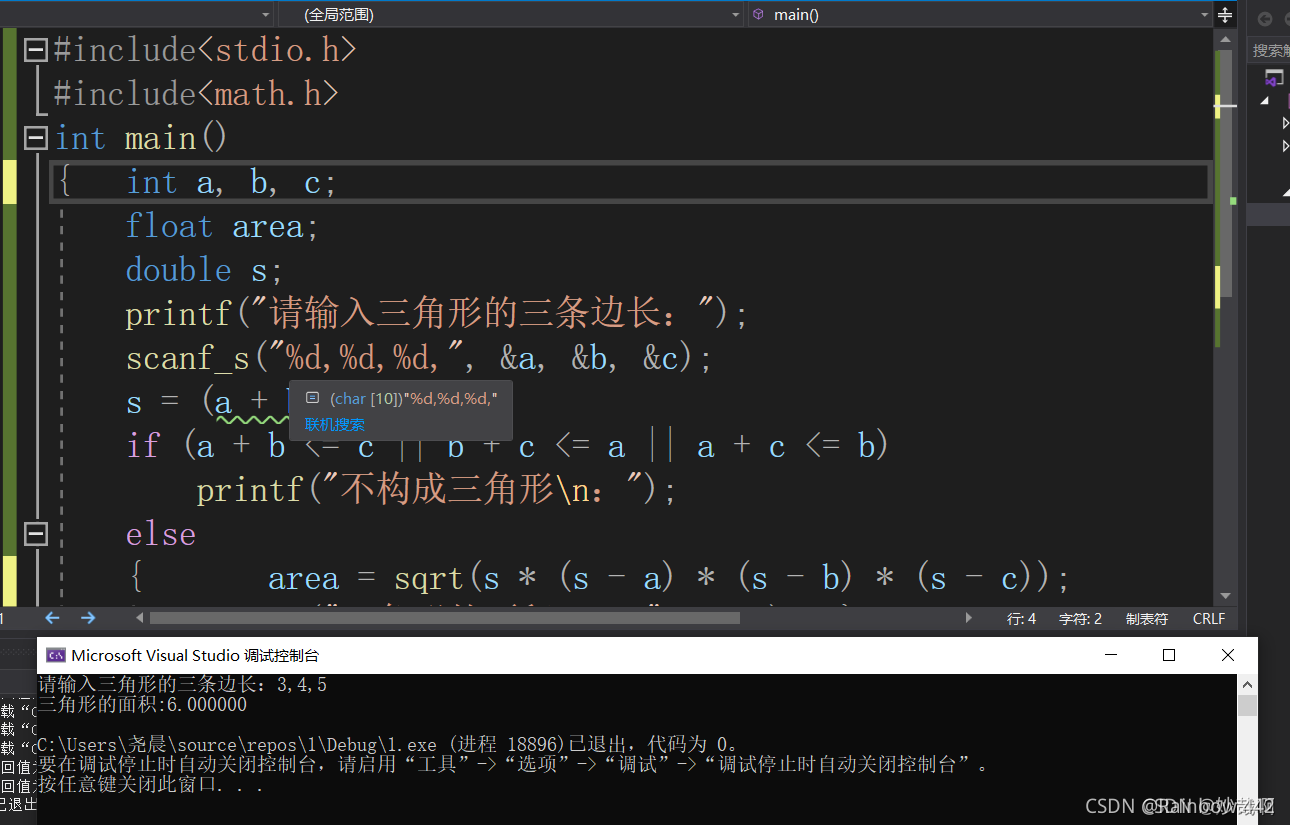Minimize the debug console window
The image size is (1290, 825).
pyautogui.click(x=1110, y=655)
